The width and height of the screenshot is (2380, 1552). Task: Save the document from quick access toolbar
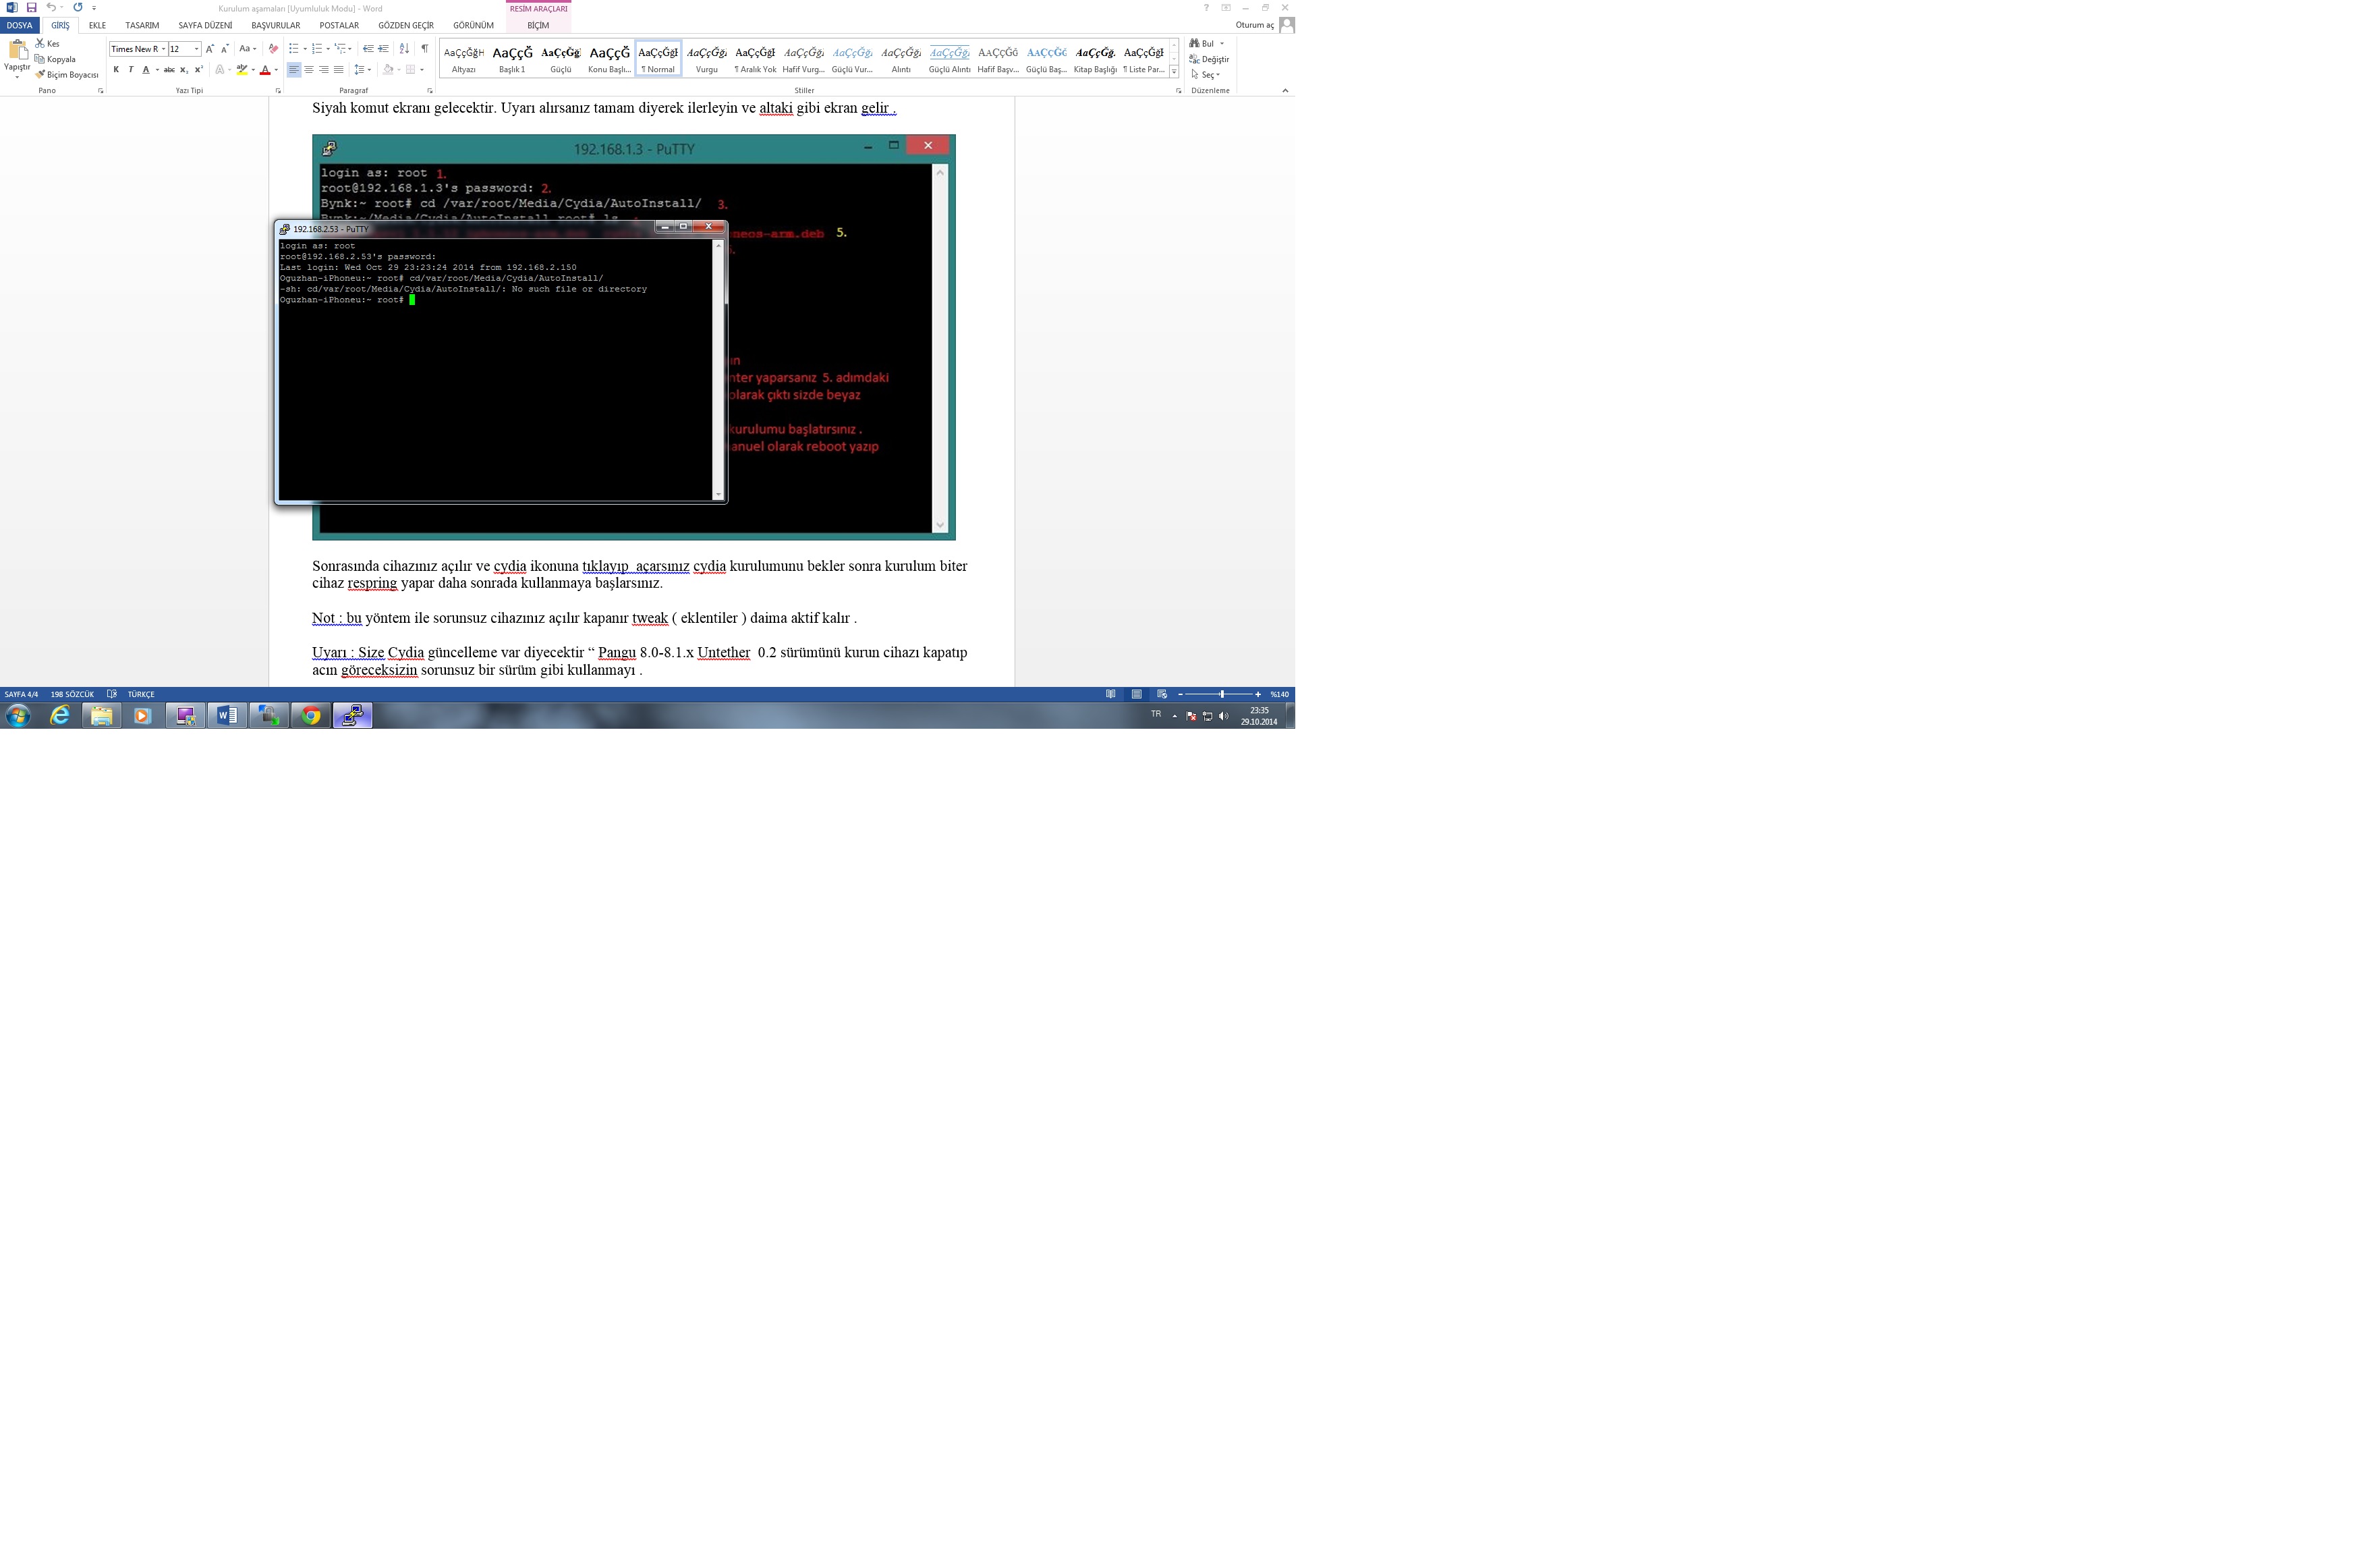click(31, 8)
